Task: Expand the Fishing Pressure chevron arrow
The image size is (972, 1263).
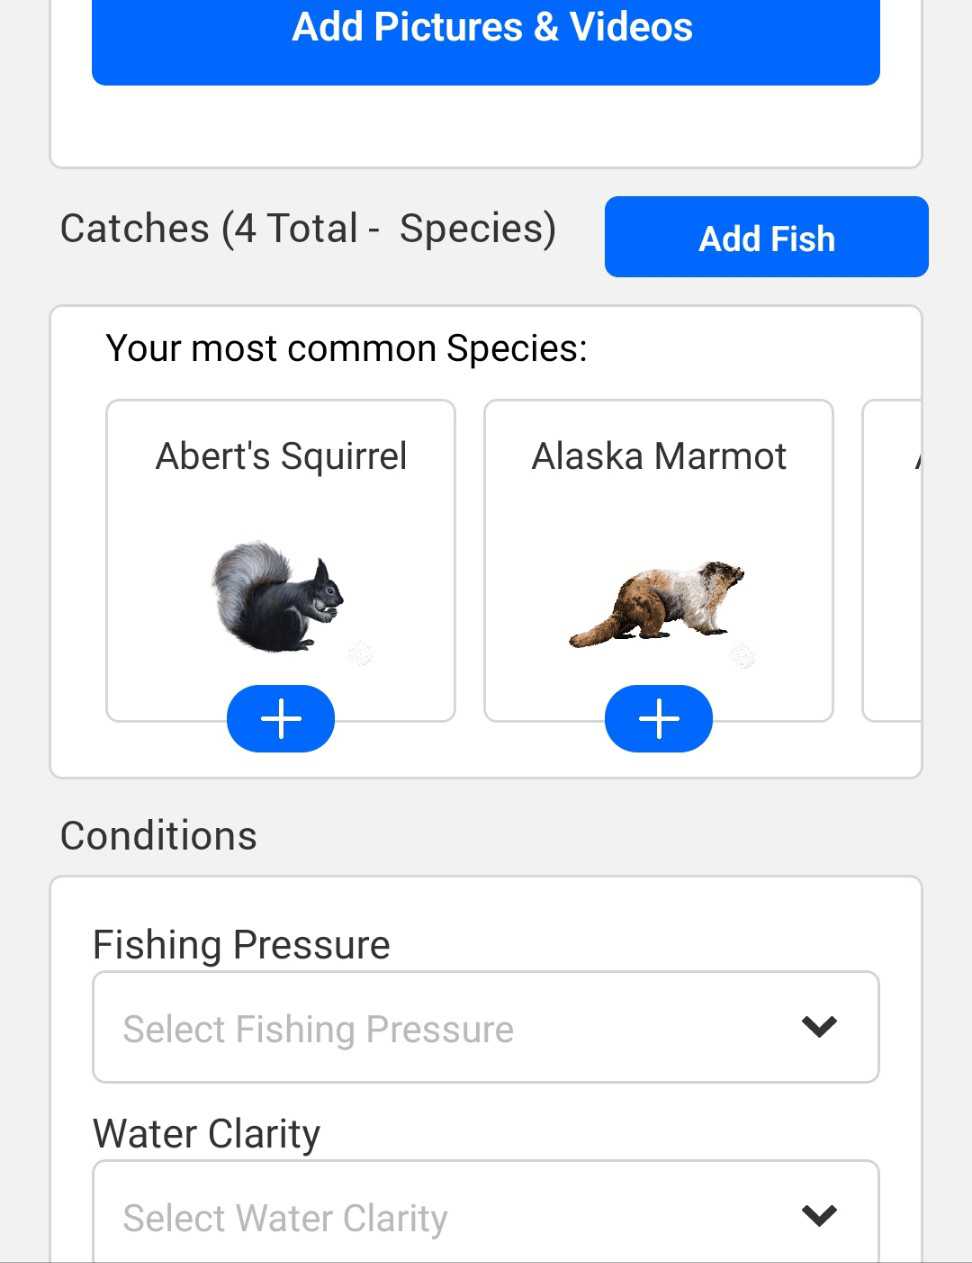Action: (819, 1027)
